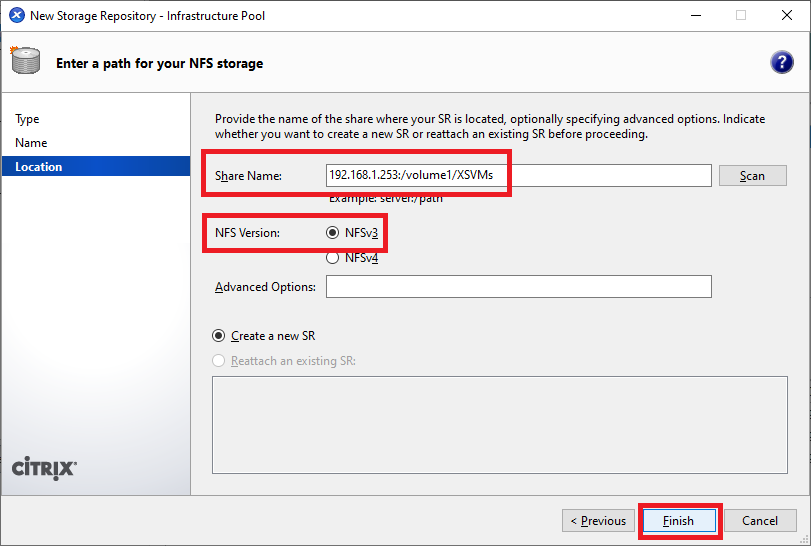811x546 pixels.
Task: Cancel the storage repository wizard
Action: pyautogui.click(x=760, y=521)
